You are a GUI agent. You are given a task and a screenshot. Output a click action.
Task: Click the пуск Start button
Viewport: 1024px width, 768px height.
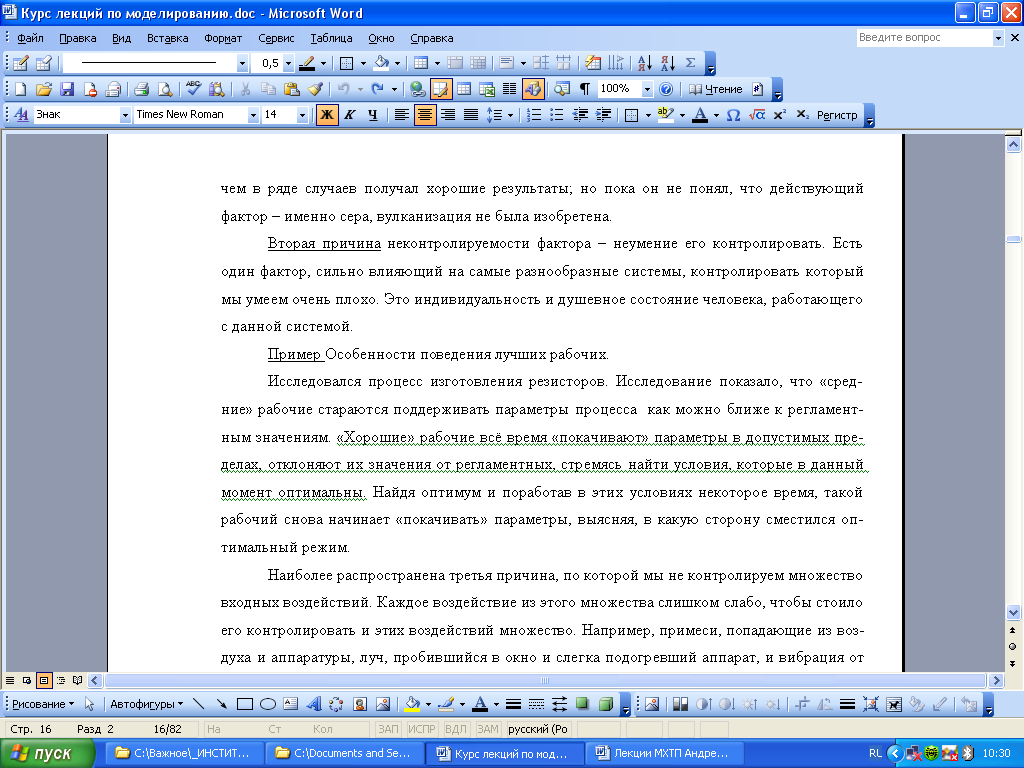coord(47,754)
